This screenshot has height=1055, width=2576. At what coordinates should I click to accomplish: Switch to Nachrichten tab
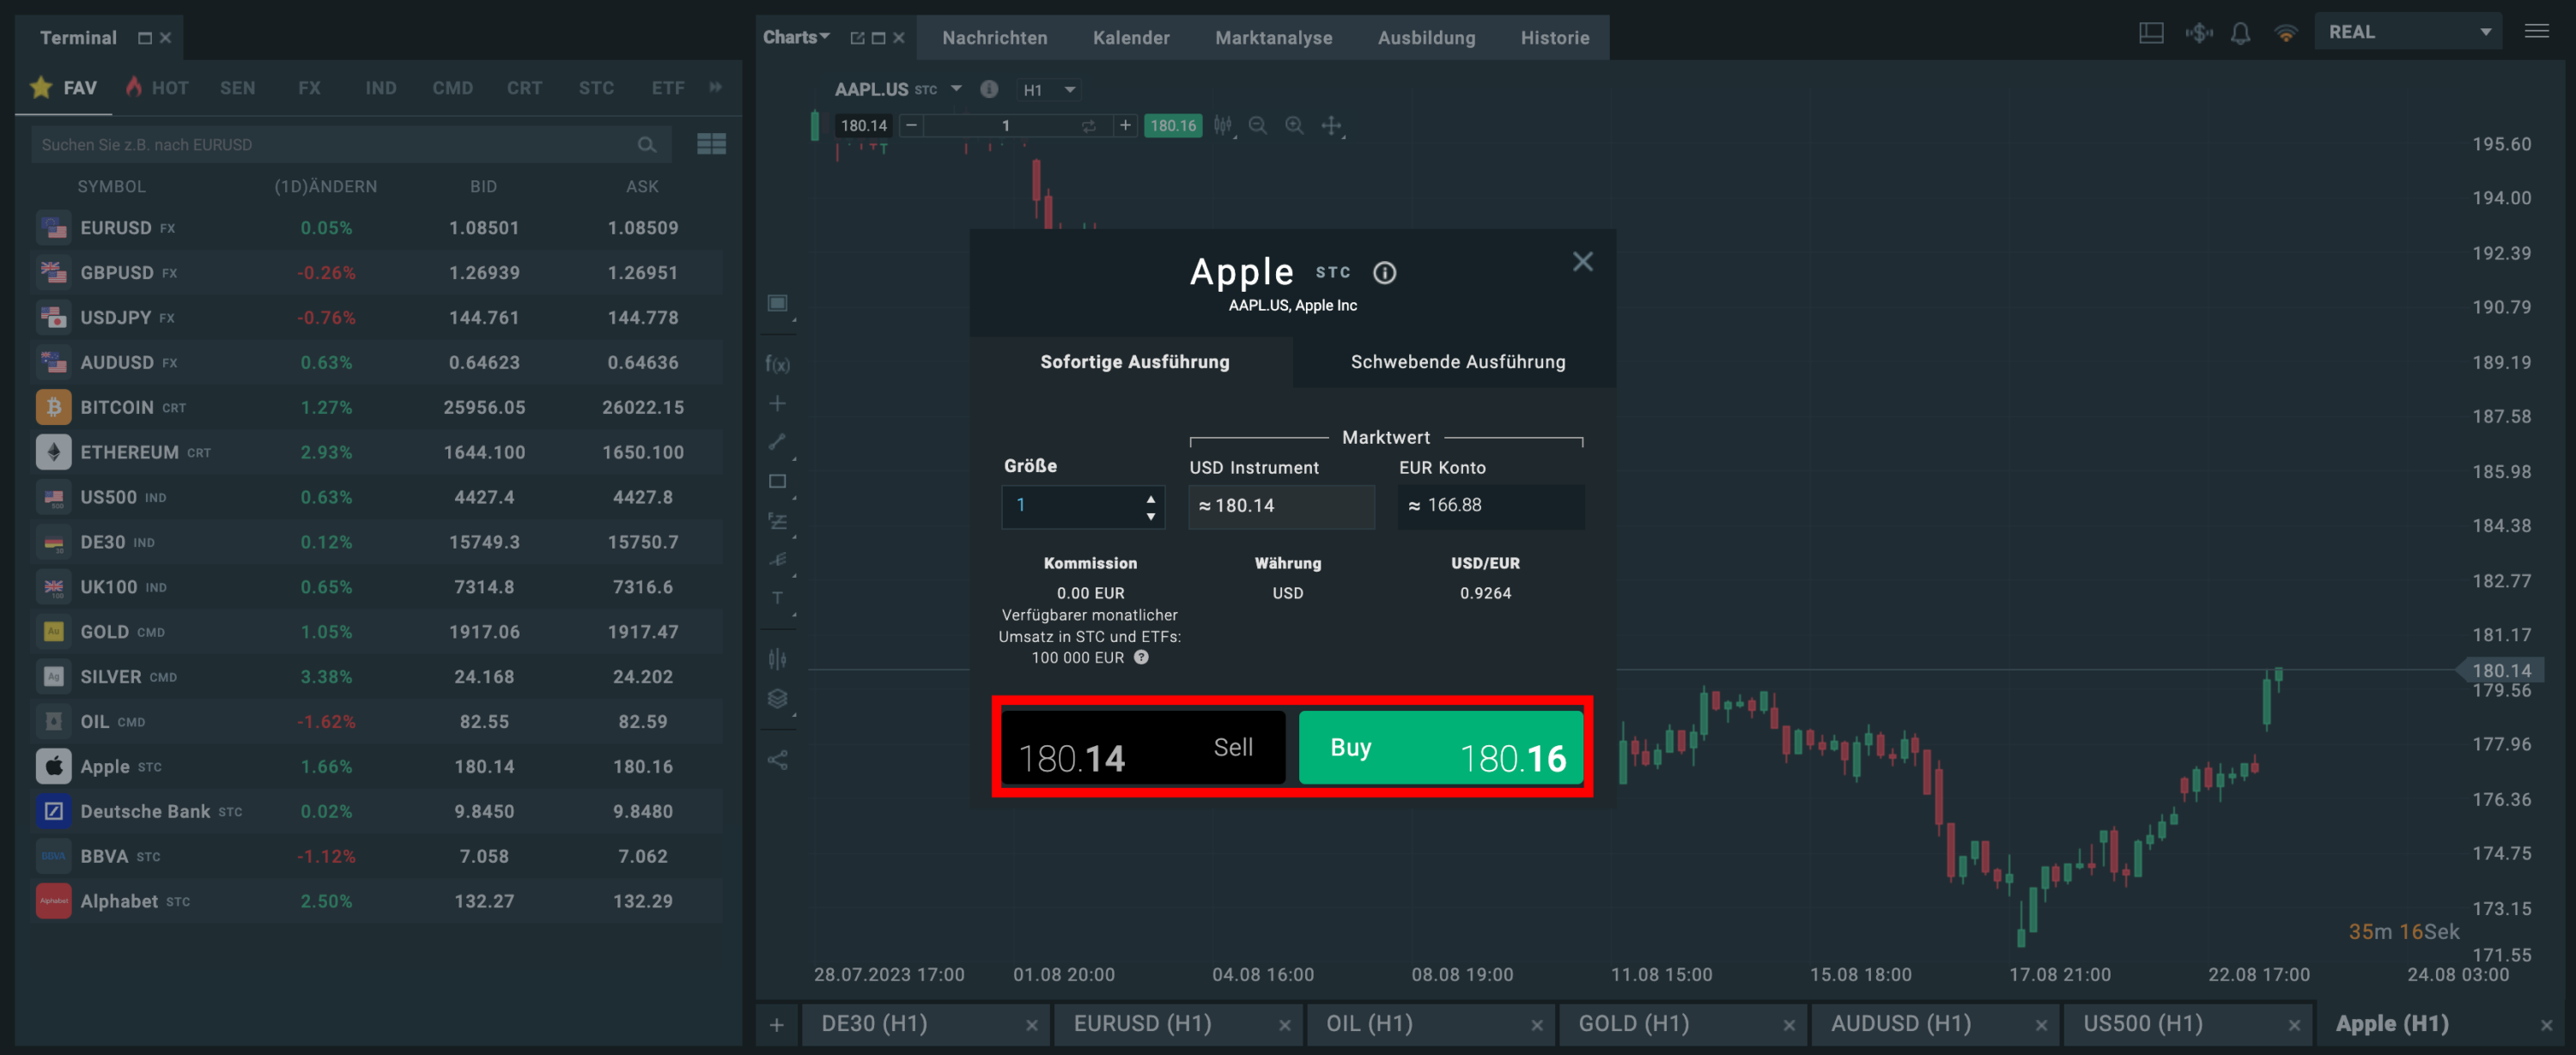[994, 38]
